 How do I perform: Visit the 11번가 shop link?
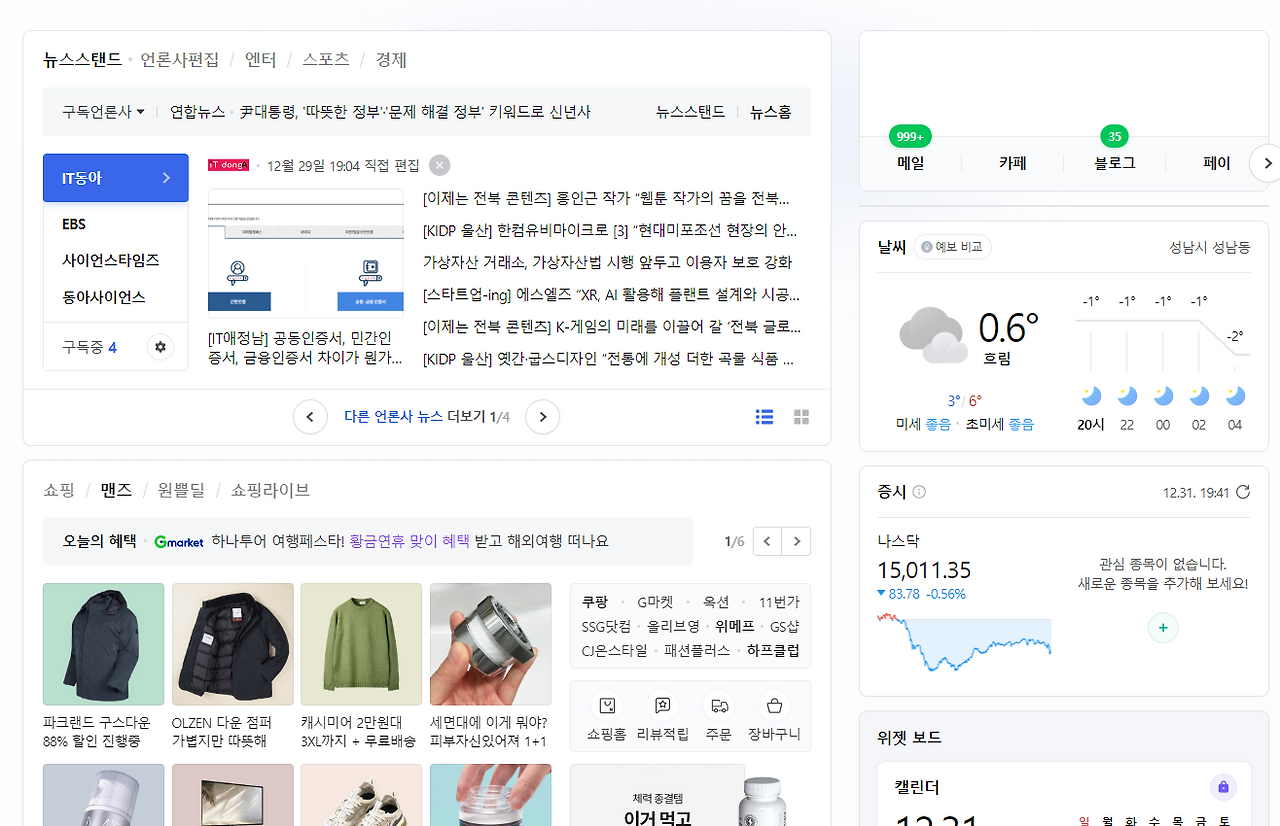click(x=779, y=602)
